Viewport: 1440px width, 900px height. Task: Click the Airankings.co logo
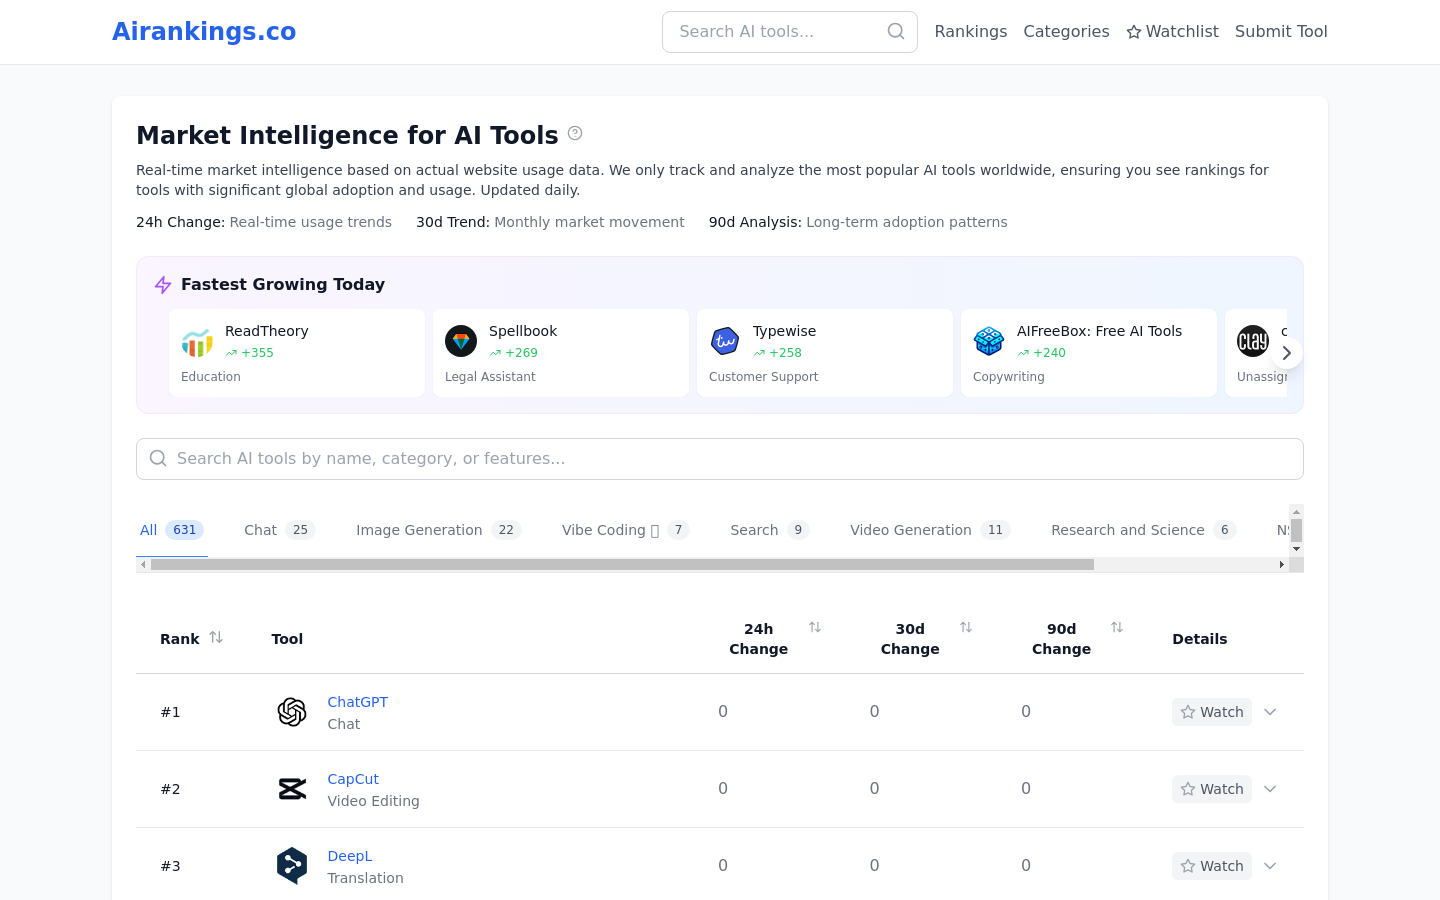tap(204, 32)
